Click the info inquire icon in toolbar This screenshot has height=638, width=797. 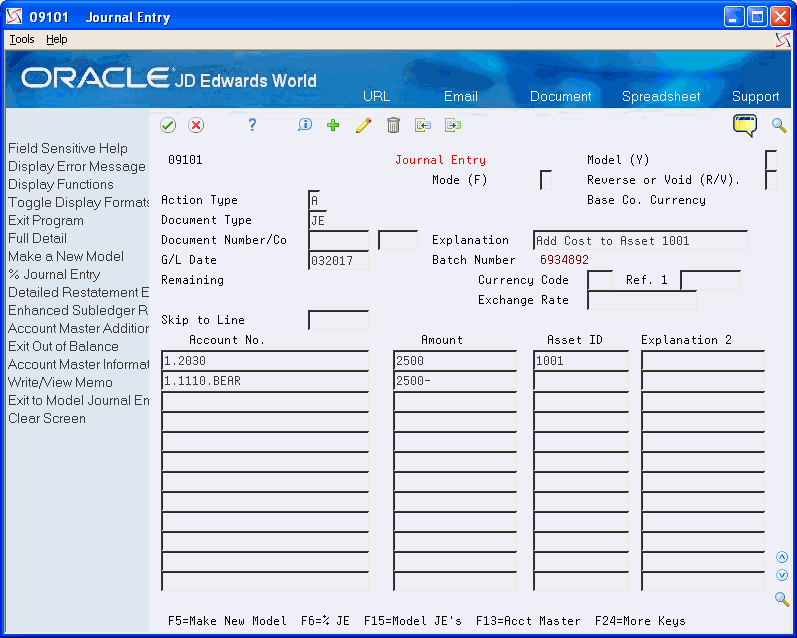point(305,125)
